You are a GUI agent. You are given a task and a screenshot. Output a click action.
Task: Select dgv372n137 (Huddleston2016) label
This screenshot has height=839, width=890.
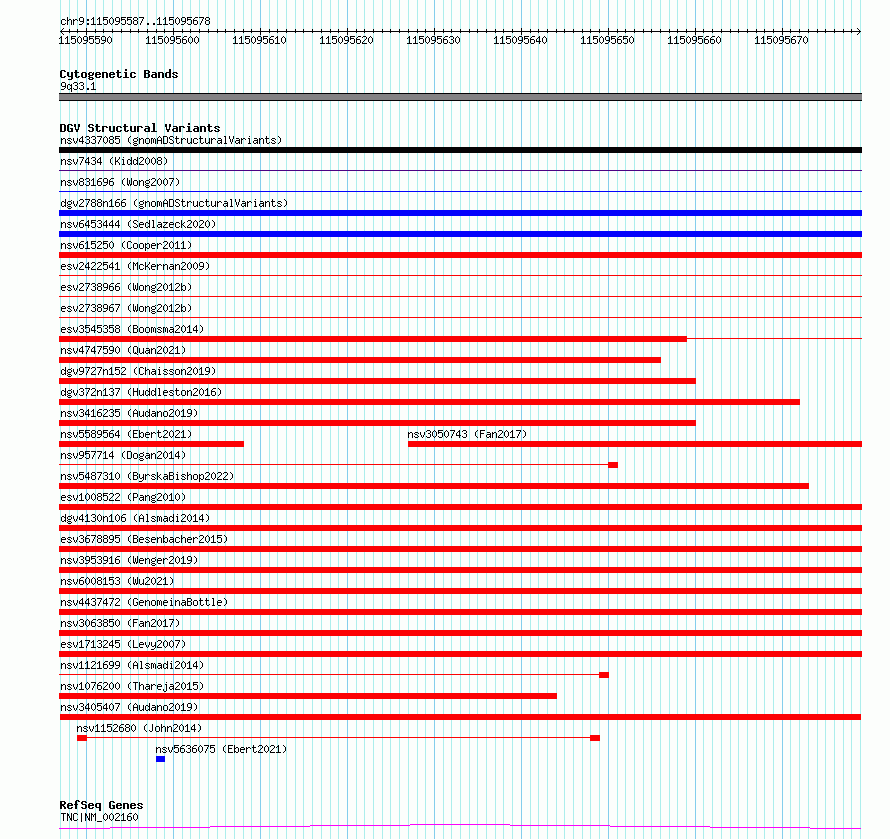pyautogui.click(x=141, y=392)
